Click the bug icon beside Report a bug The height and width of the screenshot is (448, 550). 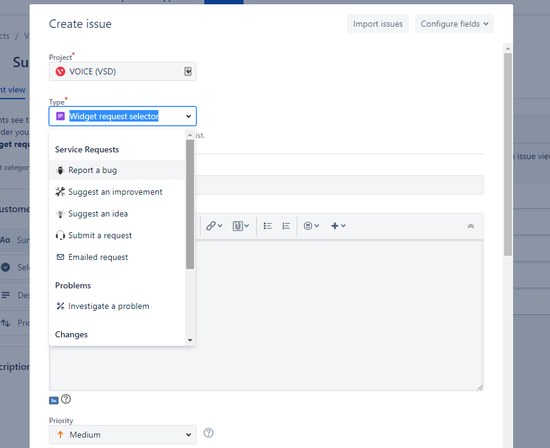(60, 170)
